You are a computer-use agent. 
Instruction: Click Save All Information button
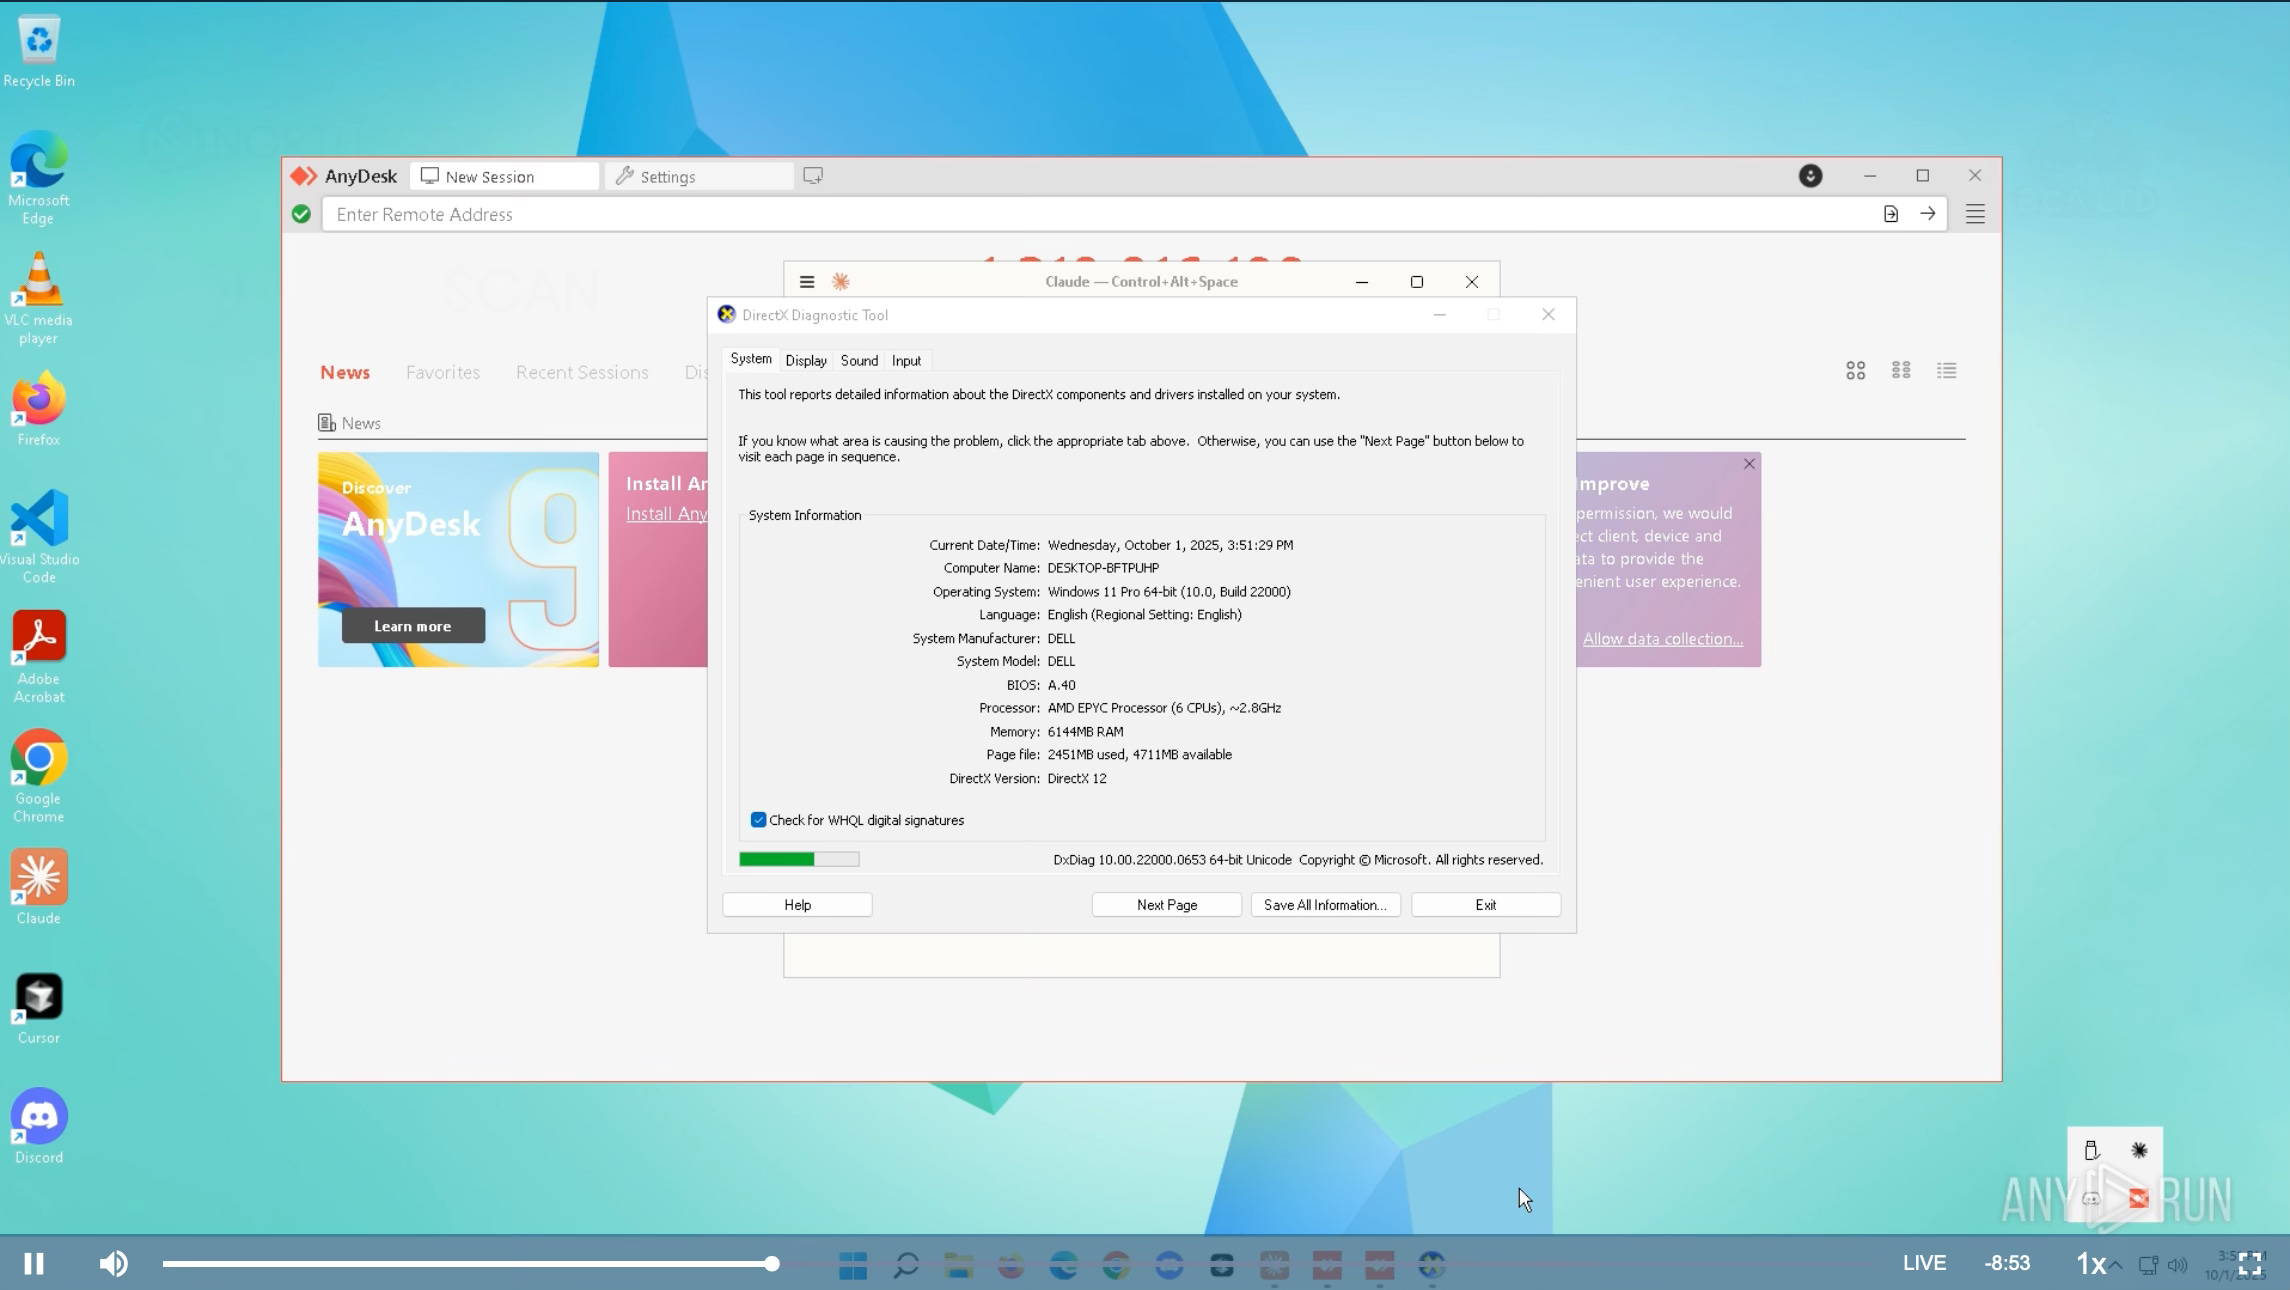click(1325, 905)
